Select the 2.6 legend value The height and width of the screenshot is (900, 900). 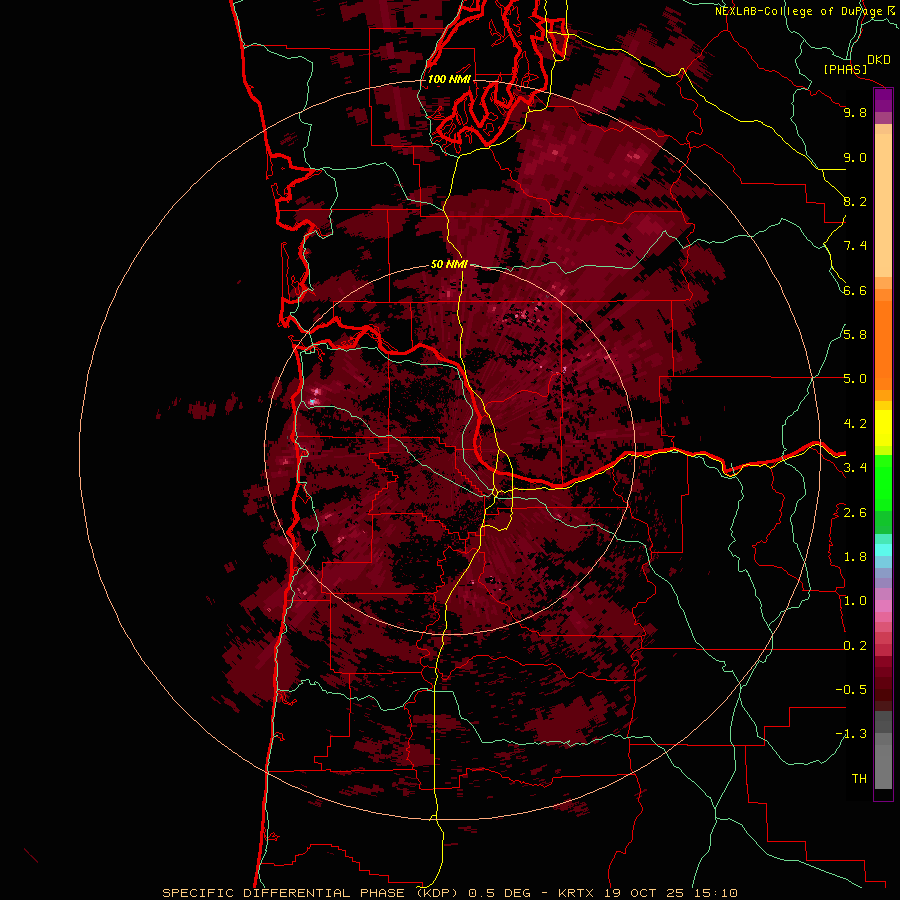coord(855,513)
